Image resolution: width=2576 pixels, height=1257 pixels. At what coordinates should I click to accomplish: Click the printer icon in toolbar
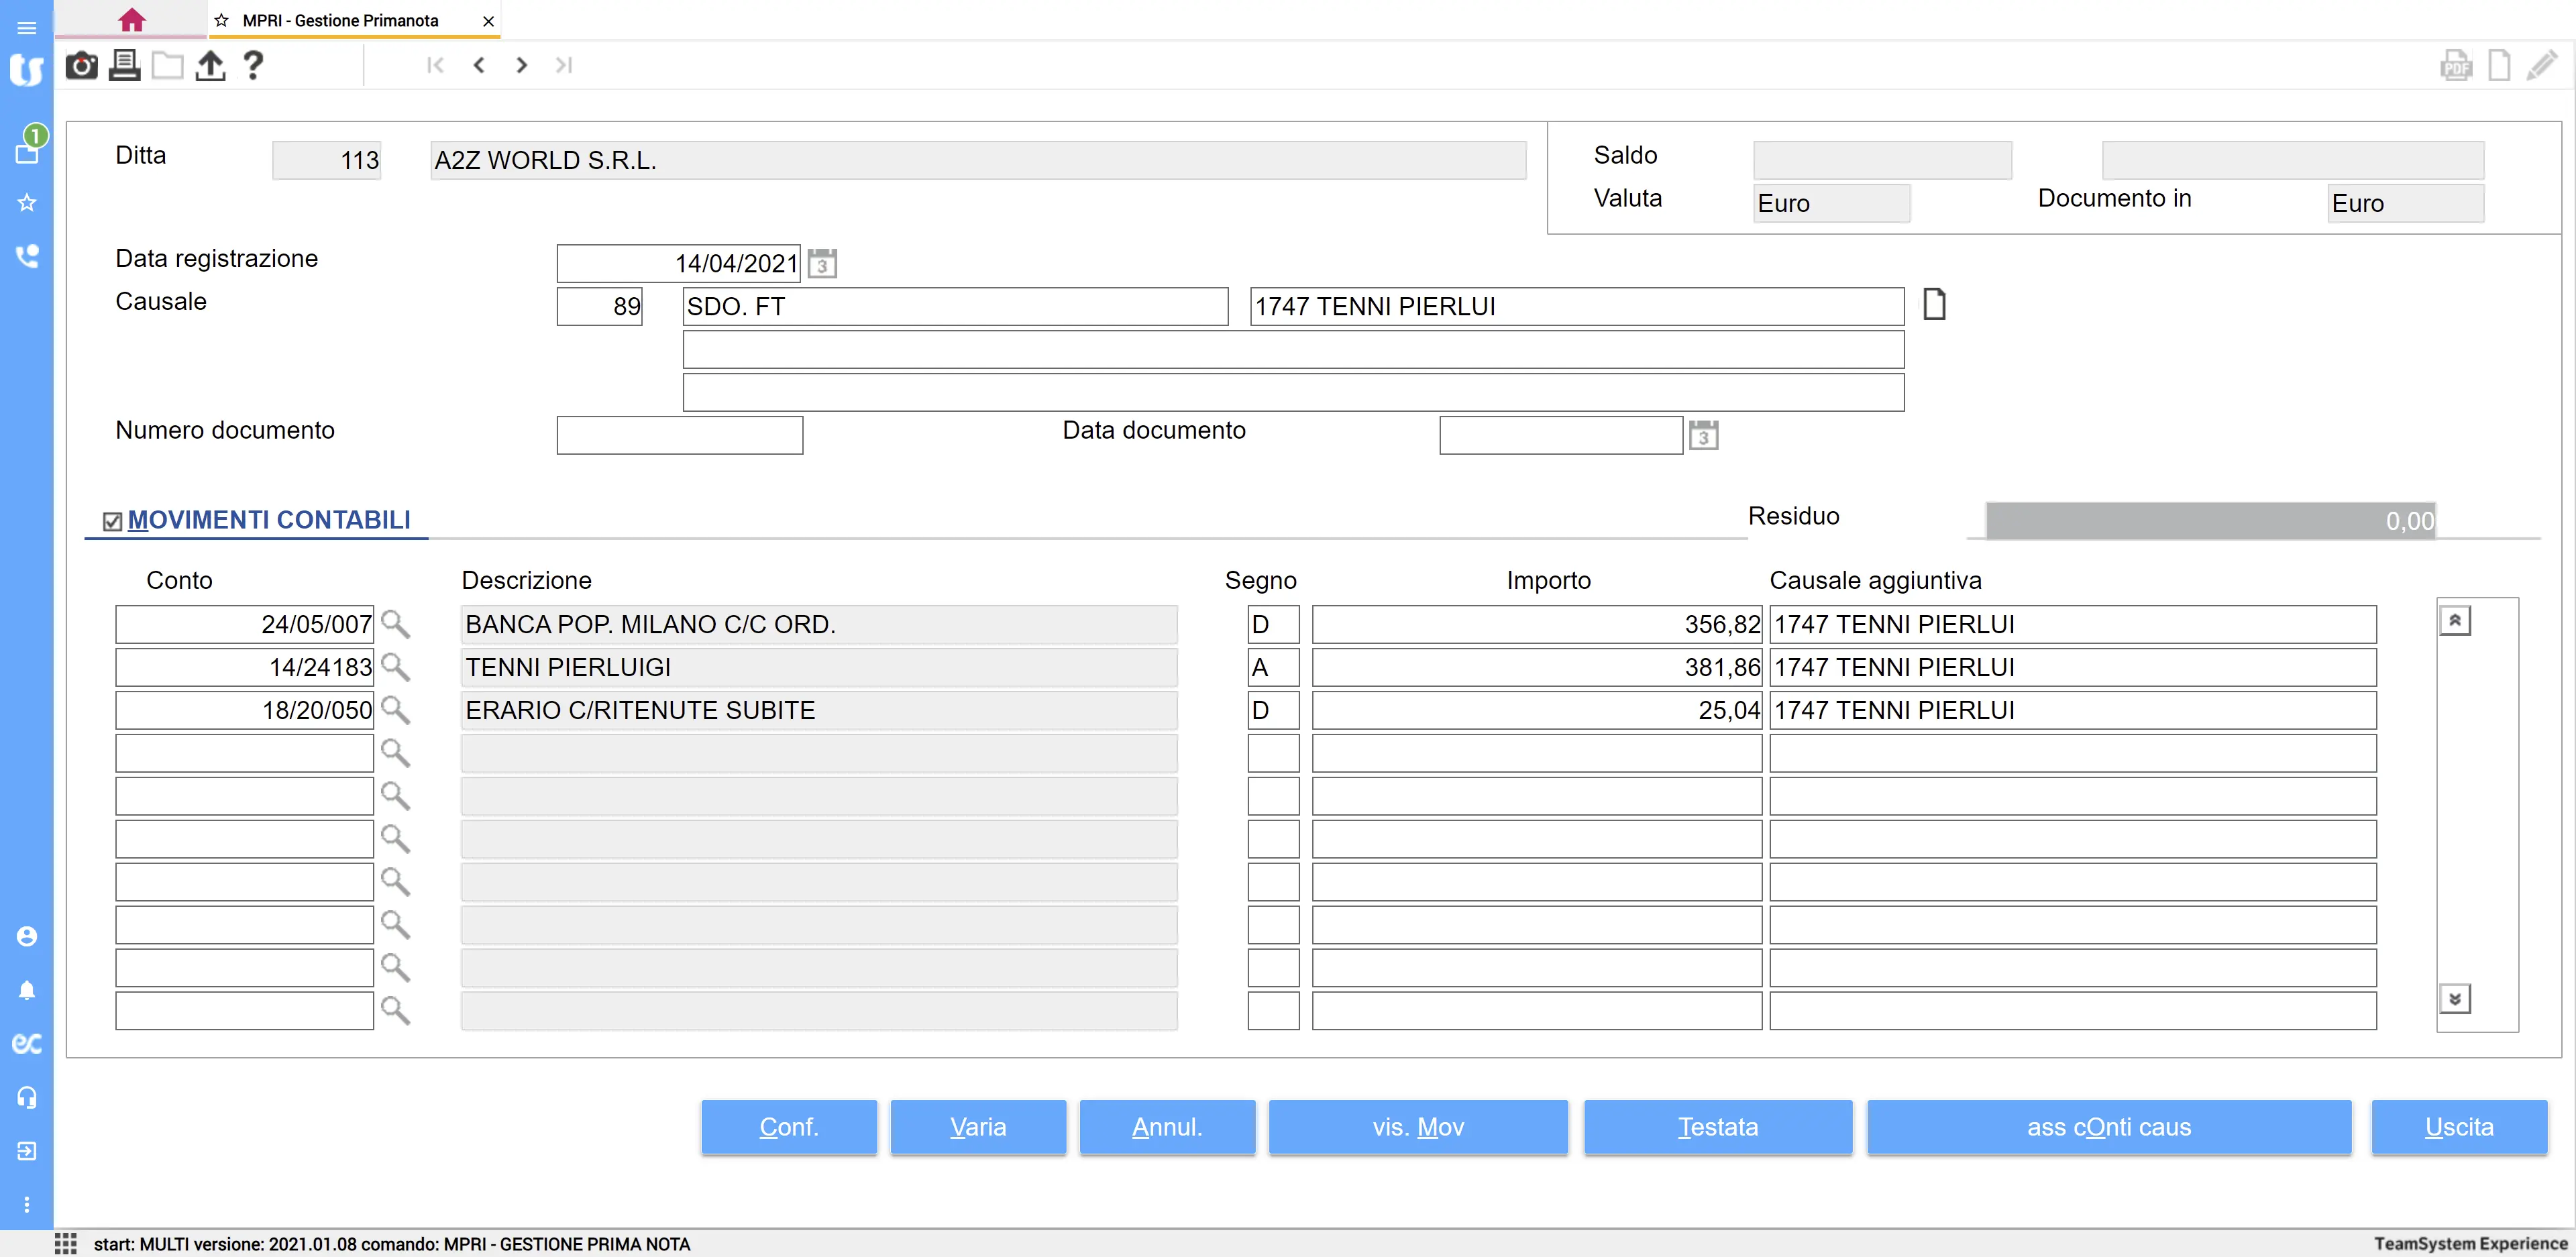(124, 66)
